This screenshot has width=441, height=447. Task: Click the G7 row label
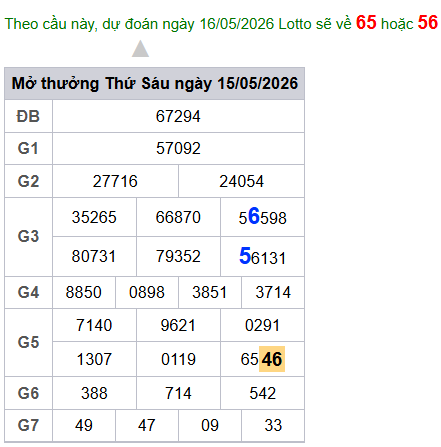(28, 426)
